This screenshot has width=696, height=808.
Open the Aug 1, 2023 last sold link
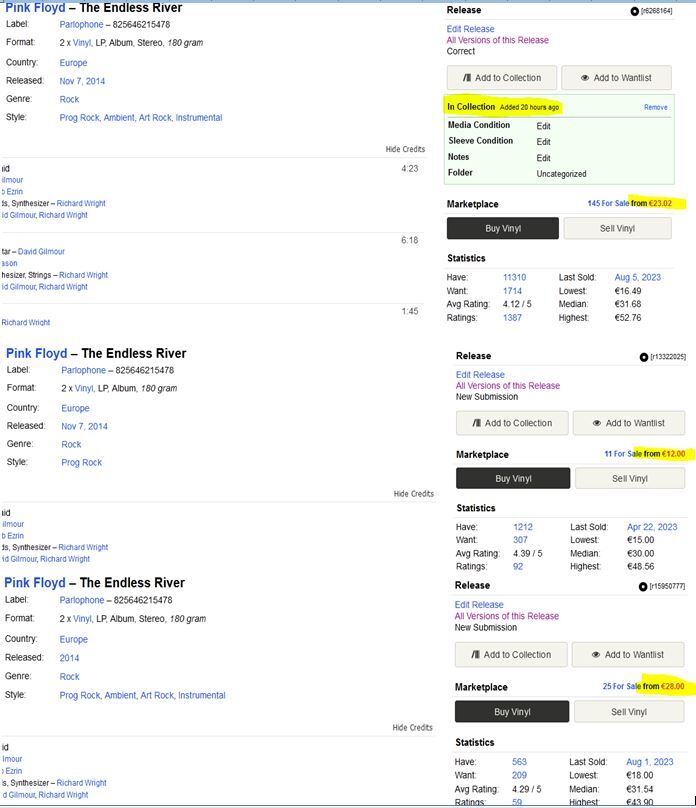point(649,762)
